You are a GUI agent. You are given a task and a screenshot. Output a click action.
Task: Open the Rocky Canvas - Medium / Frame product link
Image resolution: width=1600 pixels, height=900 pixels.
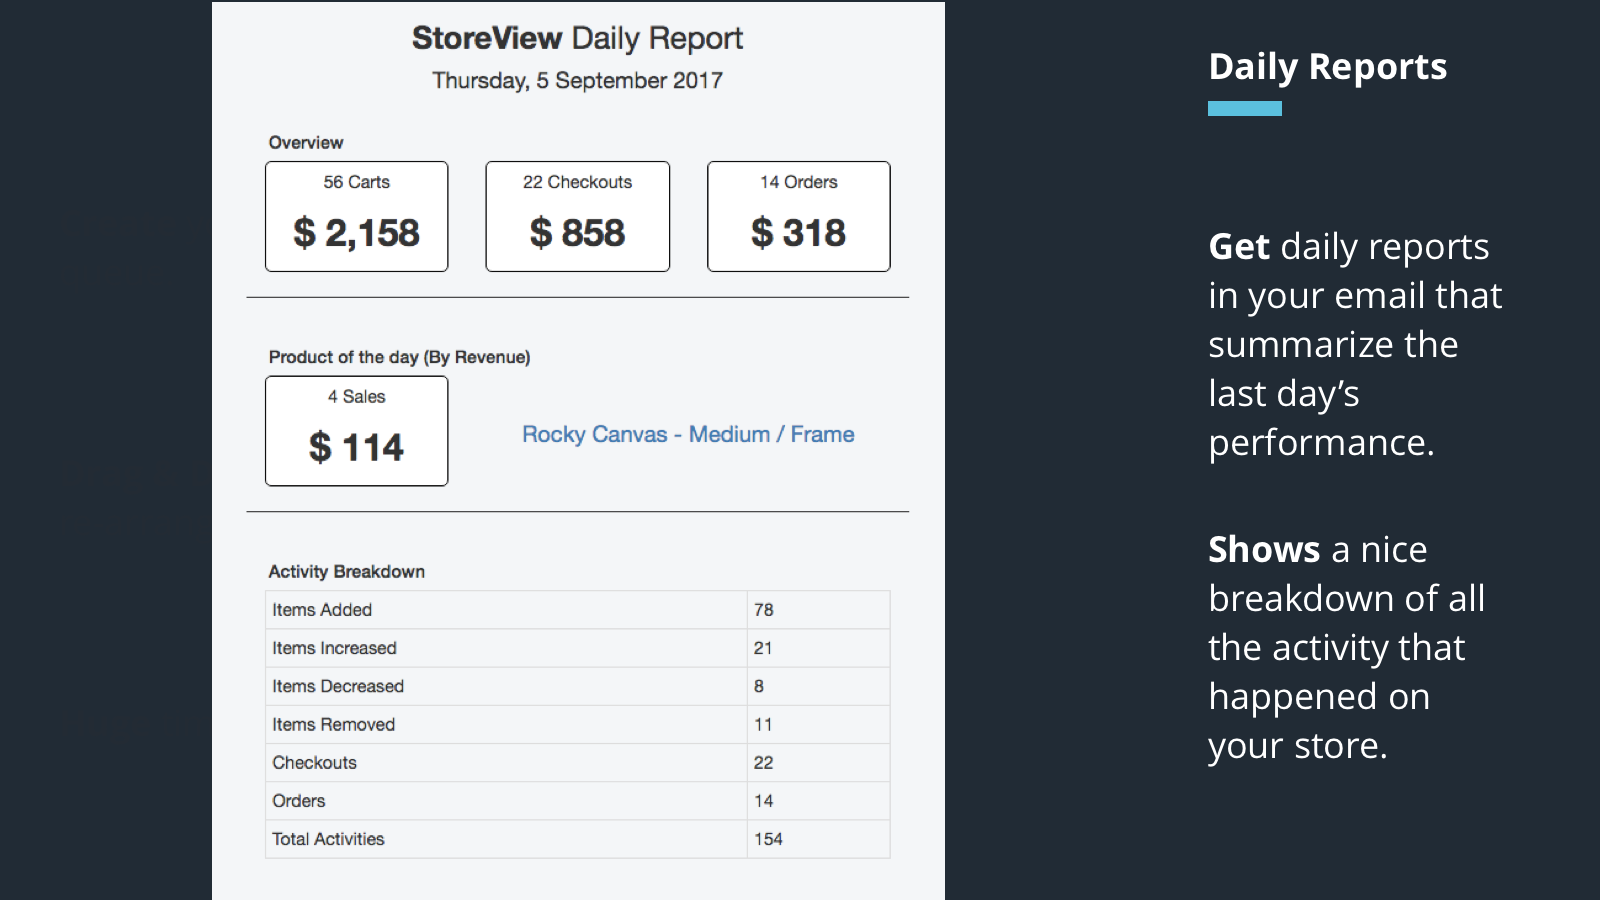(x=688, y=434)
